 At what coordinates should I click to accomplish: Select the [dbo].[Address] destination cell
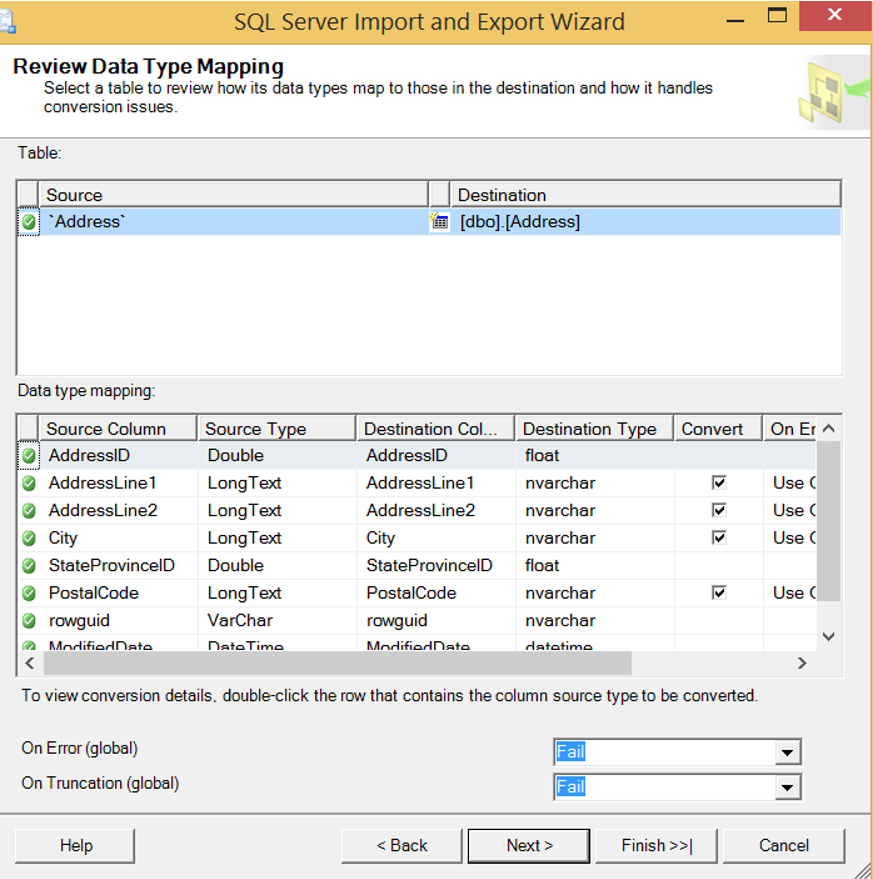point(645,222)
